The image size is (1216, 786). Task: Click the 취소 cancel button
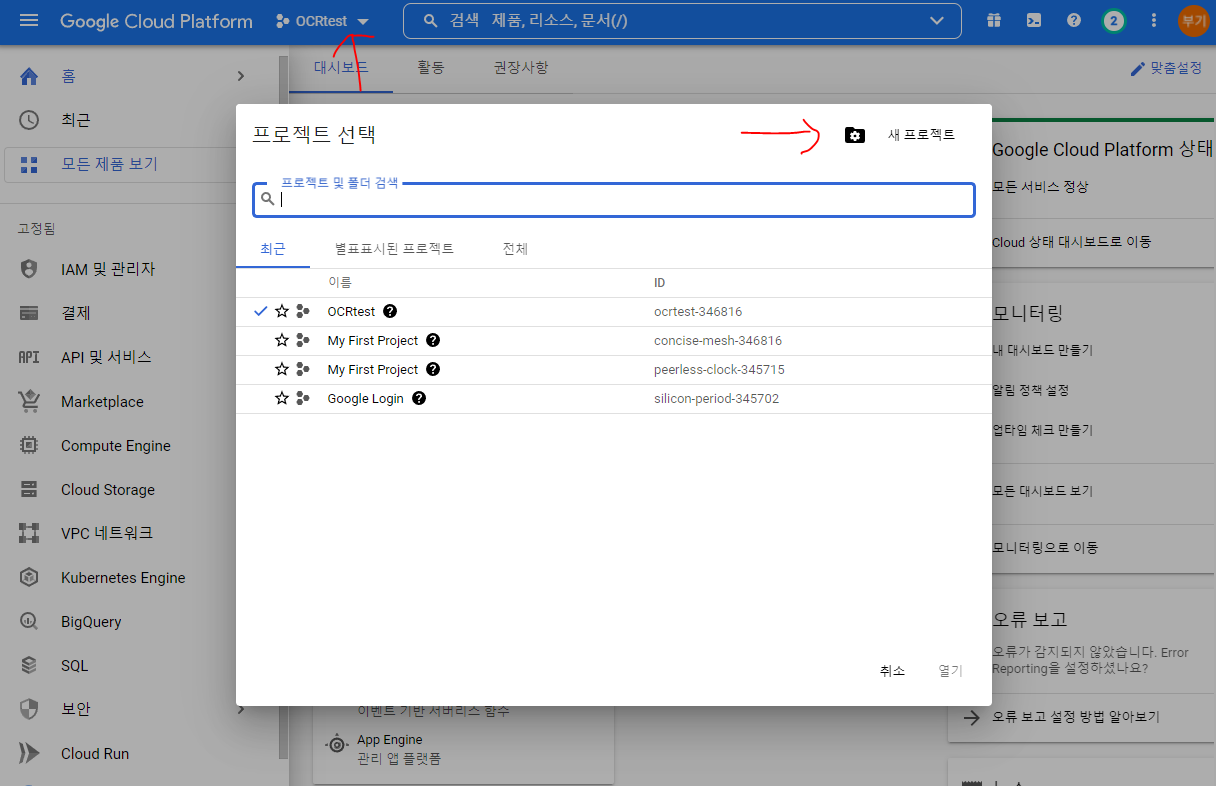pyautogui.click(x=892, y=671)
